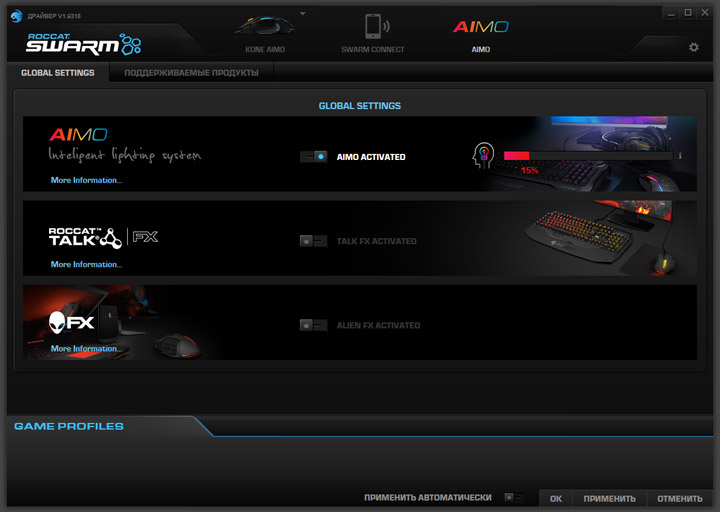Select the AIMO logo tab in header
The width and height of the screenshot is (720, 512).
pyautogui.click(x=480, y=27)
